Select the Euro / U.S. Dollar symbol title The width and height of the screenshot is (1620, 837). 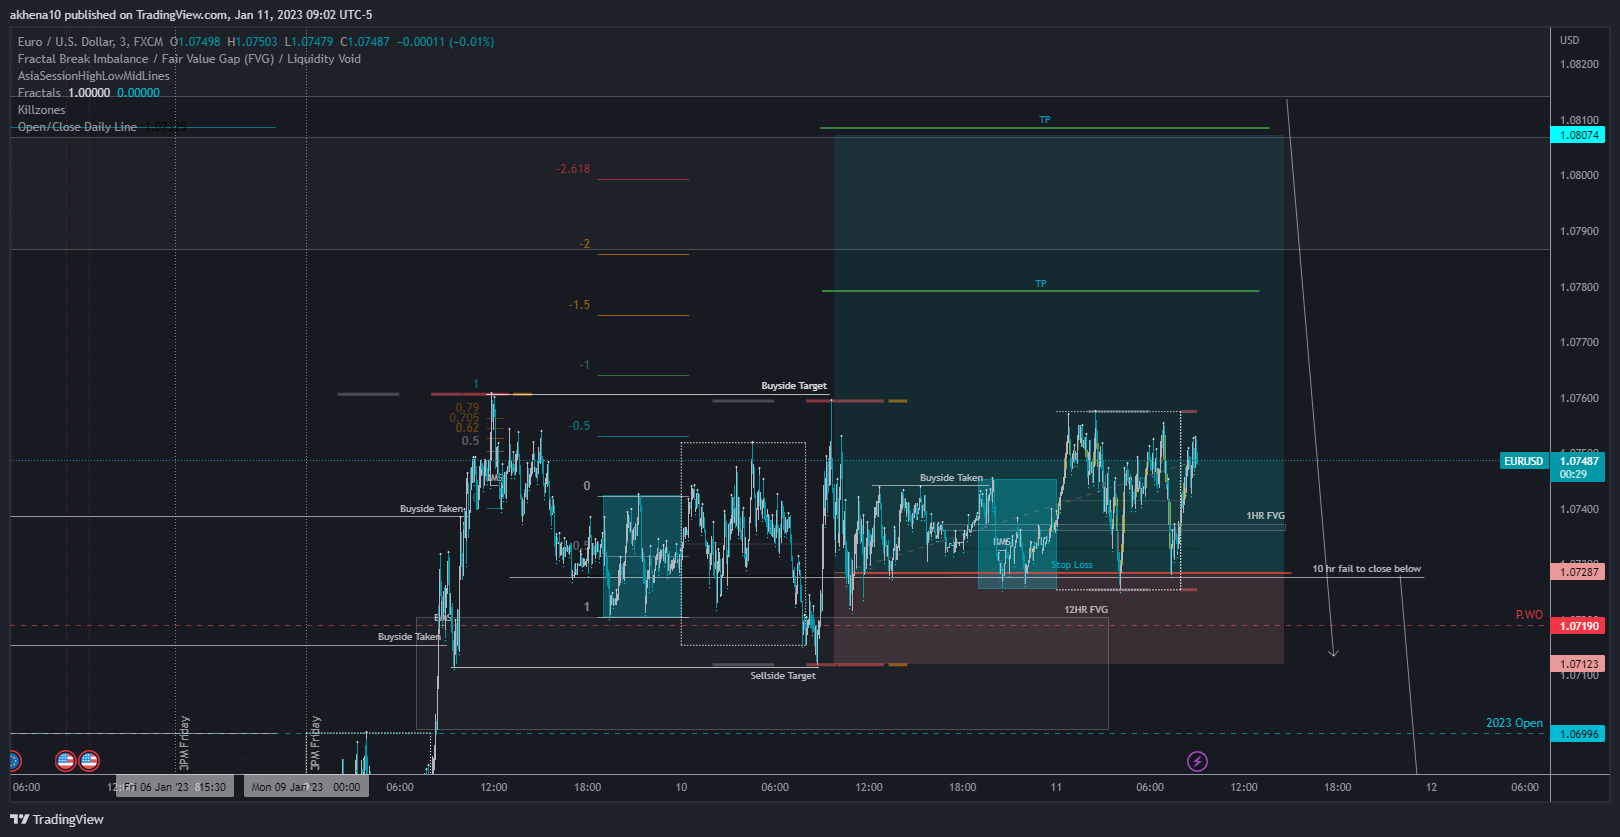coord(90,42)
